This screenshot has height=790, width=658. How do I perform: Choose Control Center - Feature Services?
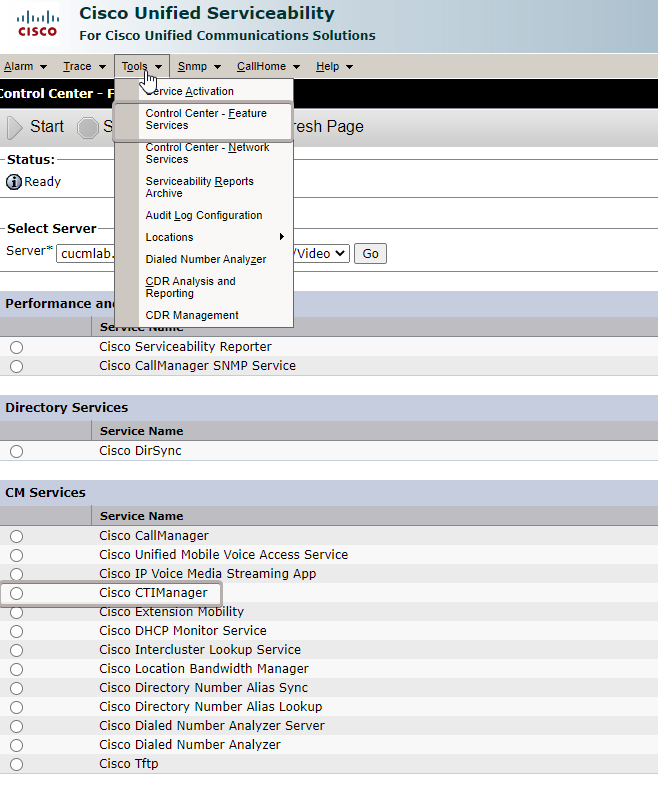(x=205, y=120)
